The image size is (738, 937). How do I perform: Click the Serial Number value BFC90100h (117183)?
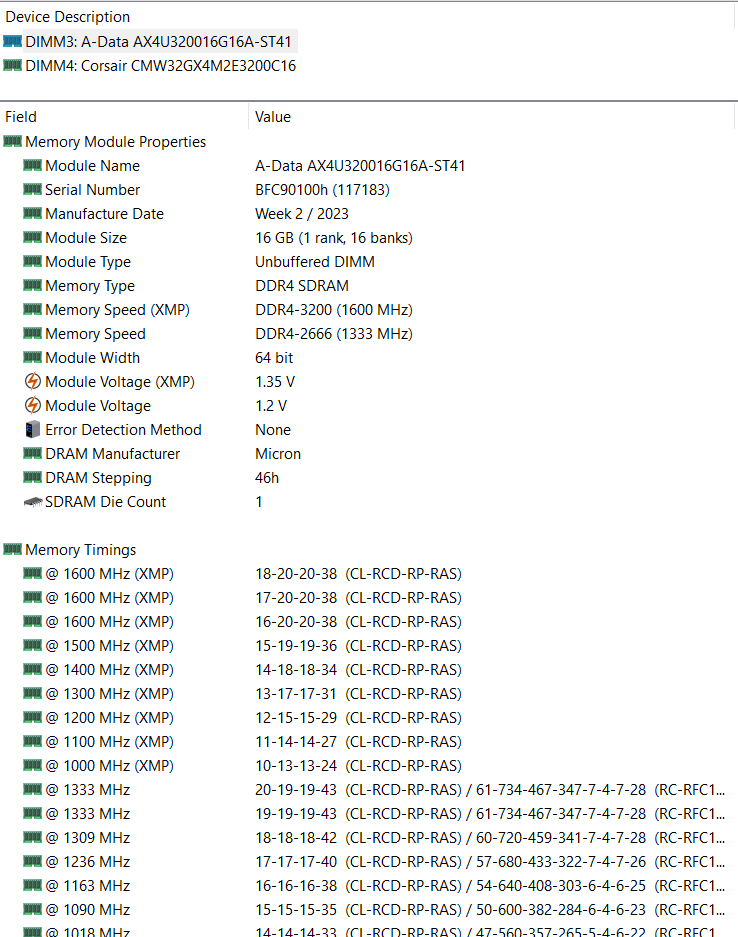(322, 190)
